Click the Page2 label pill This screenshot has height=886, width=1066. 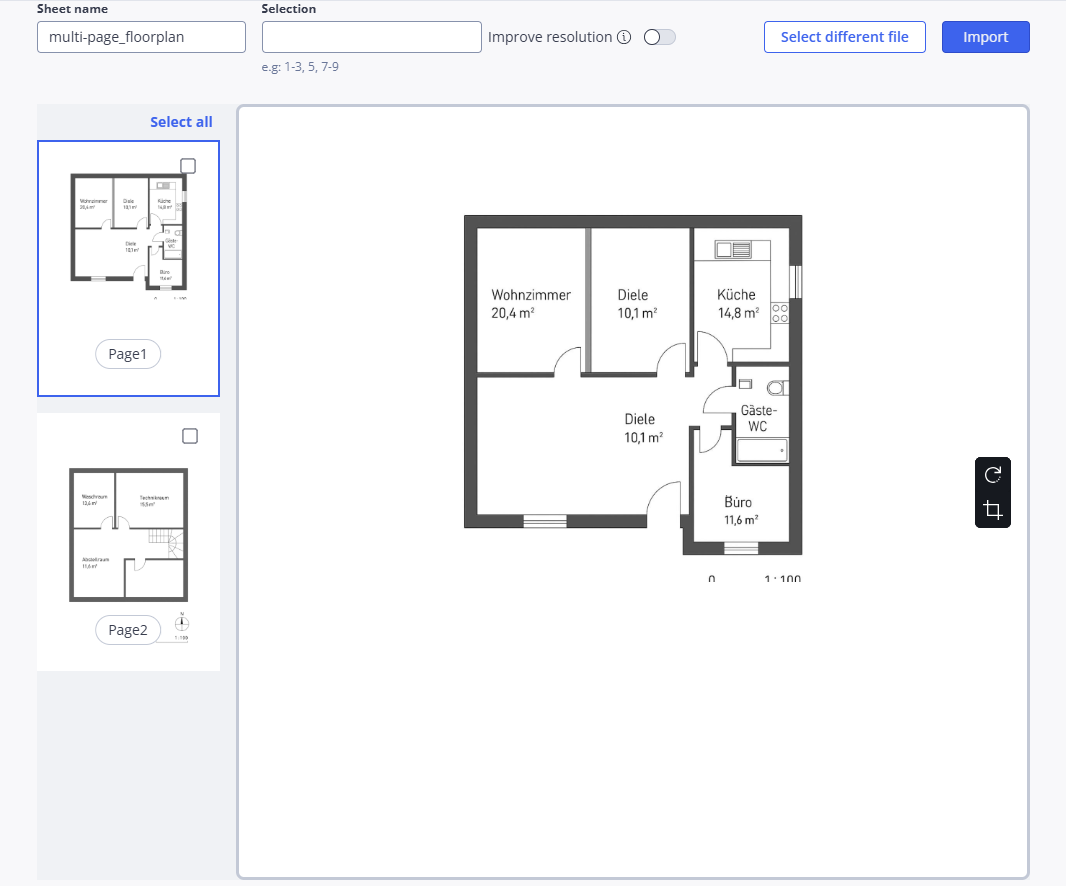128,630
